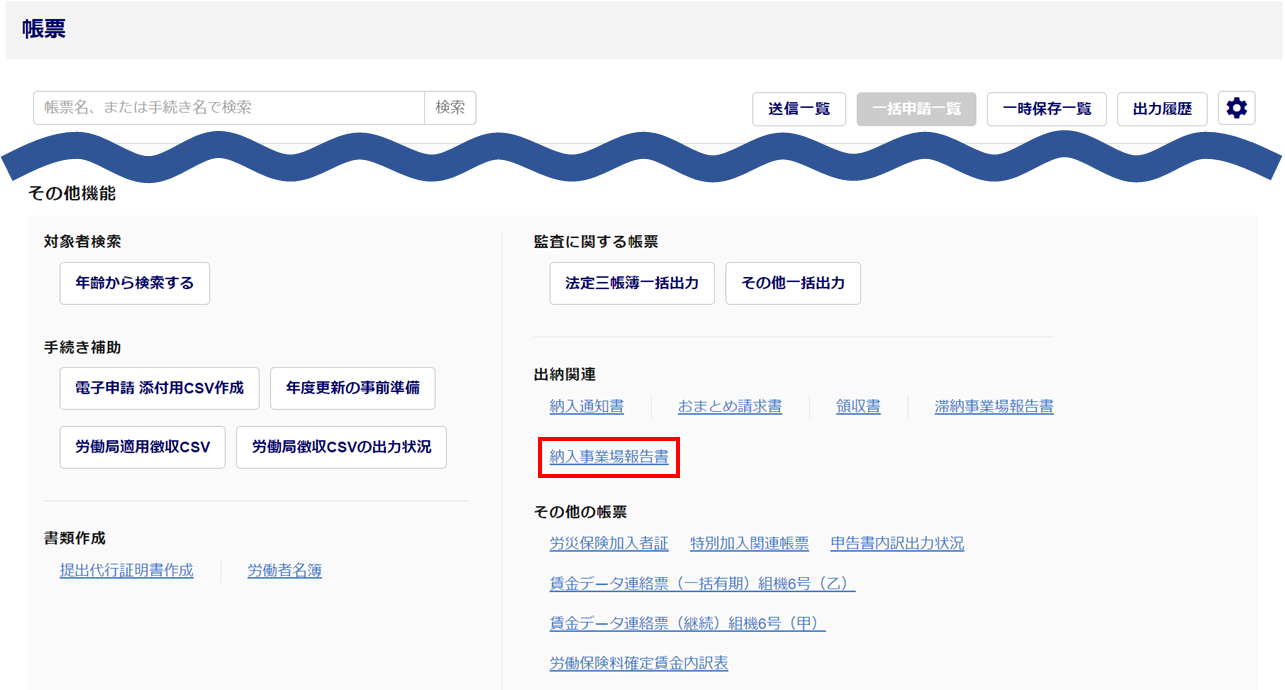The image size is (1285, 690).
Task: Open 労働局徴収CSVの出力状況
Action: click(x=341, y=447)
